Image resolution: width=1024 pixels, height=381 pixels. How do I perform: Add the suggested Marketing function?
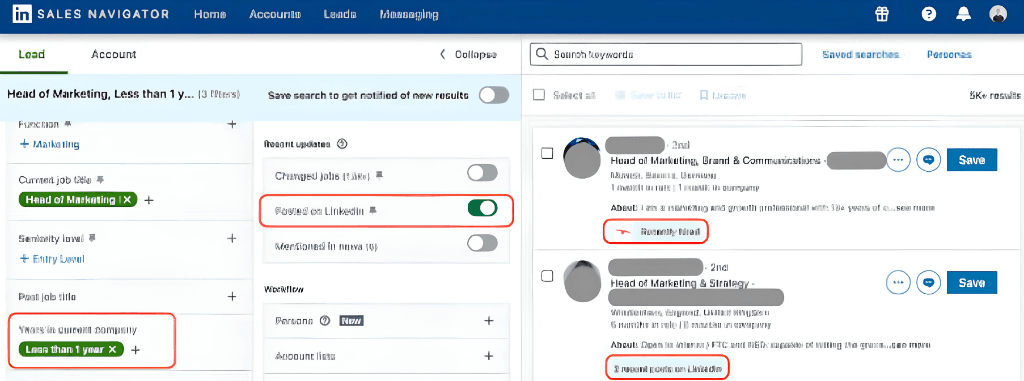coord(50,144)
